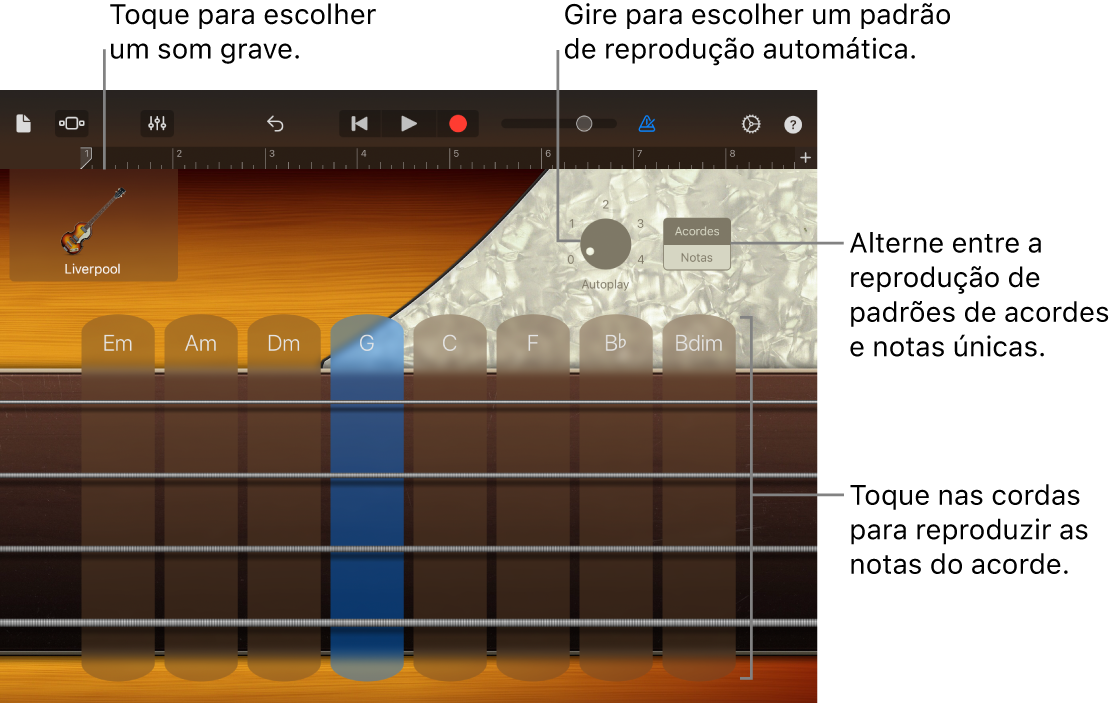Enable the metronome icon

[x=647, y=123]
